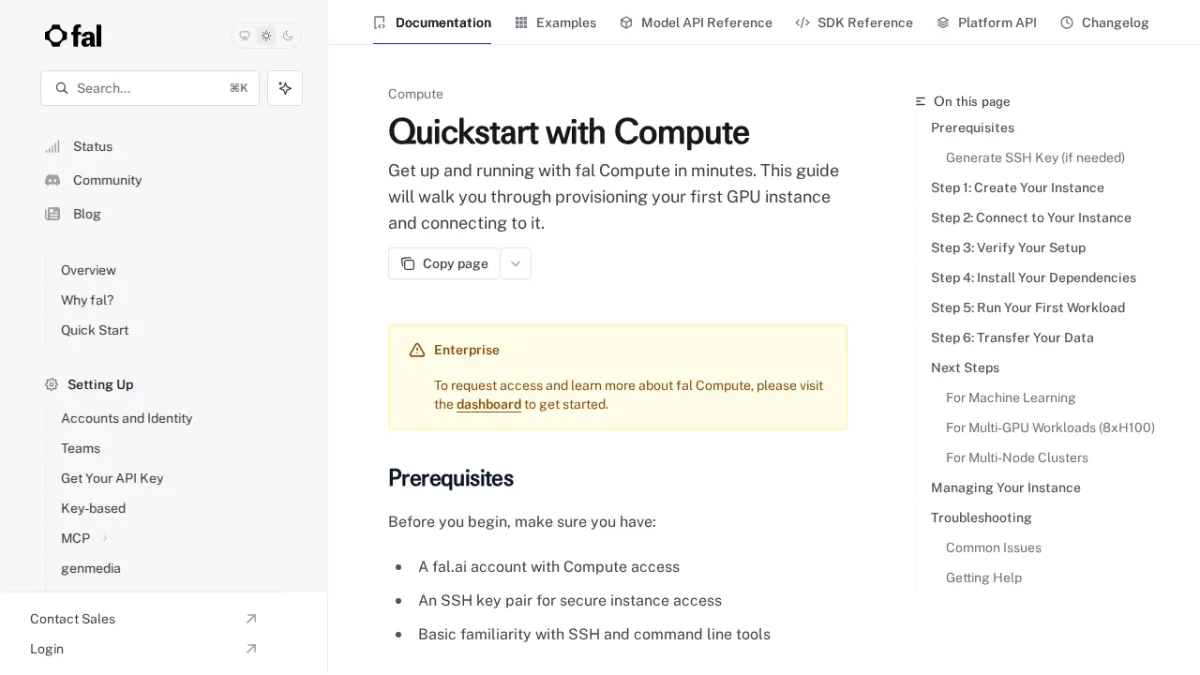Open the Community link
This screenshot has height=675, width=1200.
pos(107,180)
